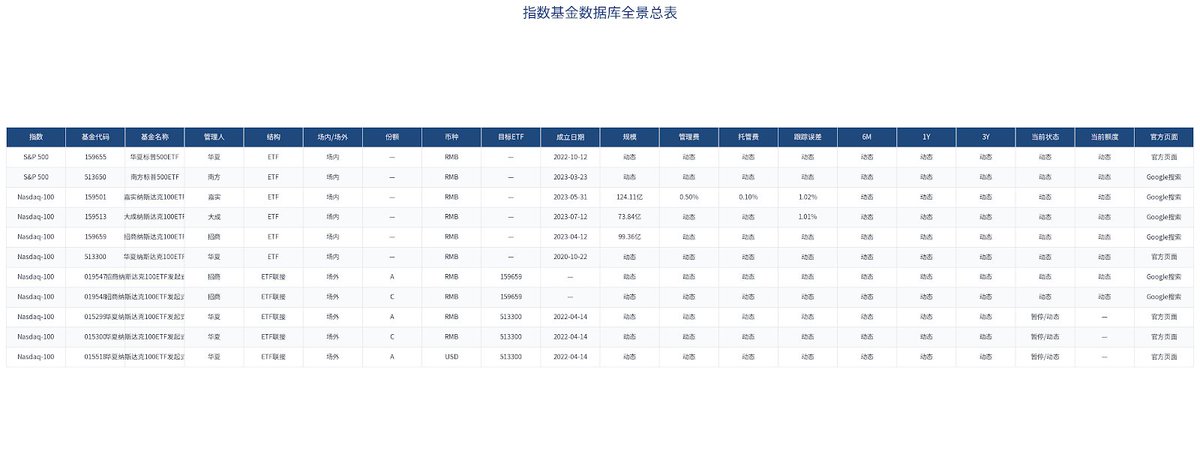This screenshot has width=1200, height=470.
Task: Click the 规模 column header
Action: pos(630,137)
